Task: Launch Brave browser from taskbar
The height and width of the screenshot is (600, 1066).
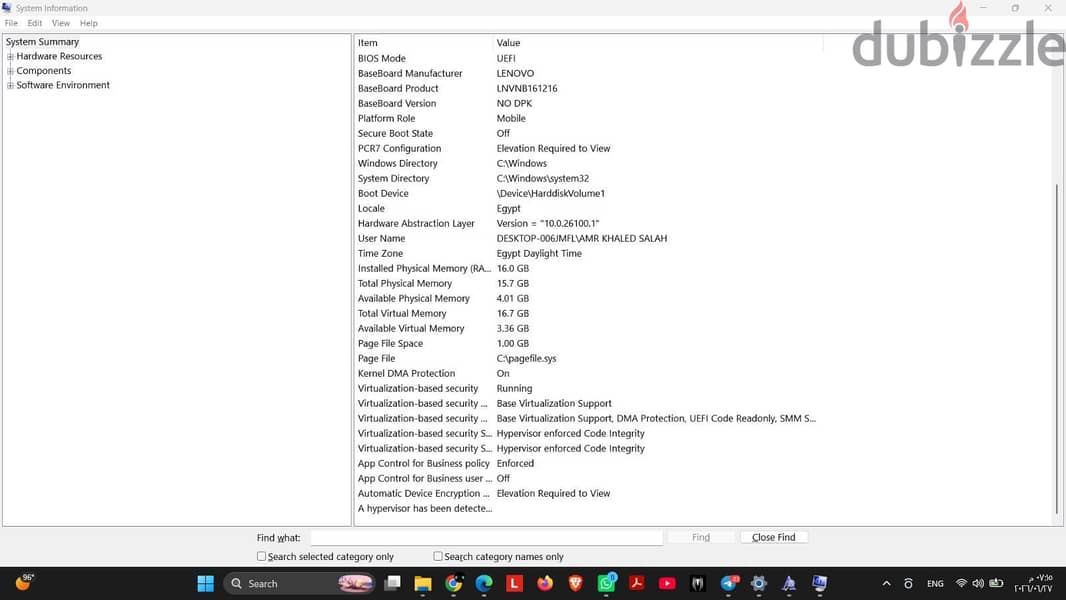Action: (575, 583)
